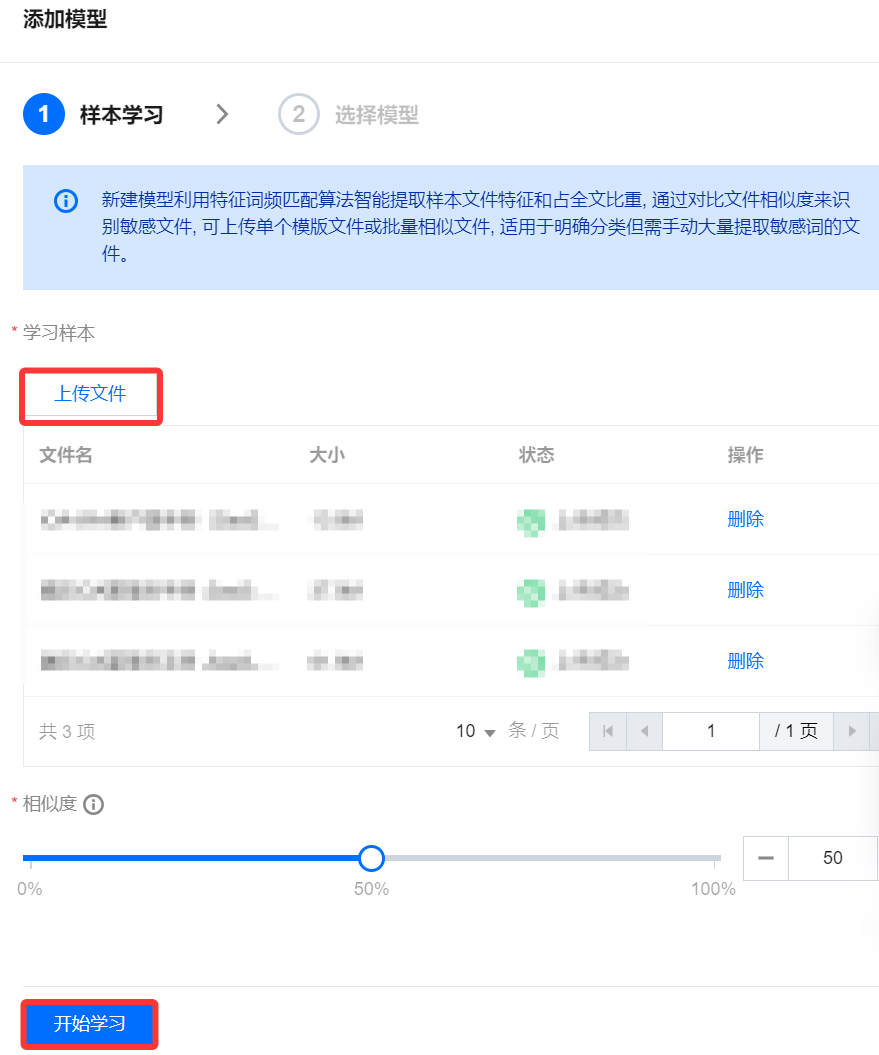The image size is (879, 1055).
Task: Select step 2 选择模型
Action: (349, 114)
